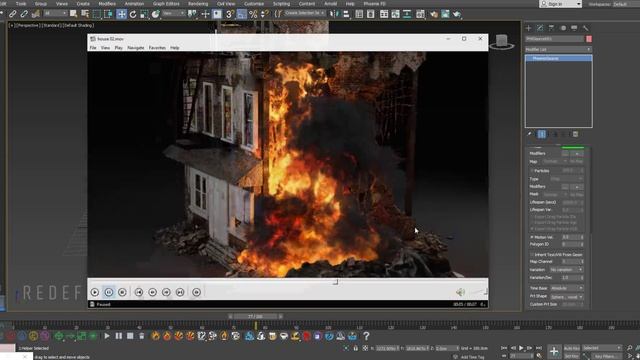The width and height of the screenshot is (640, 360).
Task: Open the Selected key filter dropdown
Action: pyautogui.click(x=602, y=348)
